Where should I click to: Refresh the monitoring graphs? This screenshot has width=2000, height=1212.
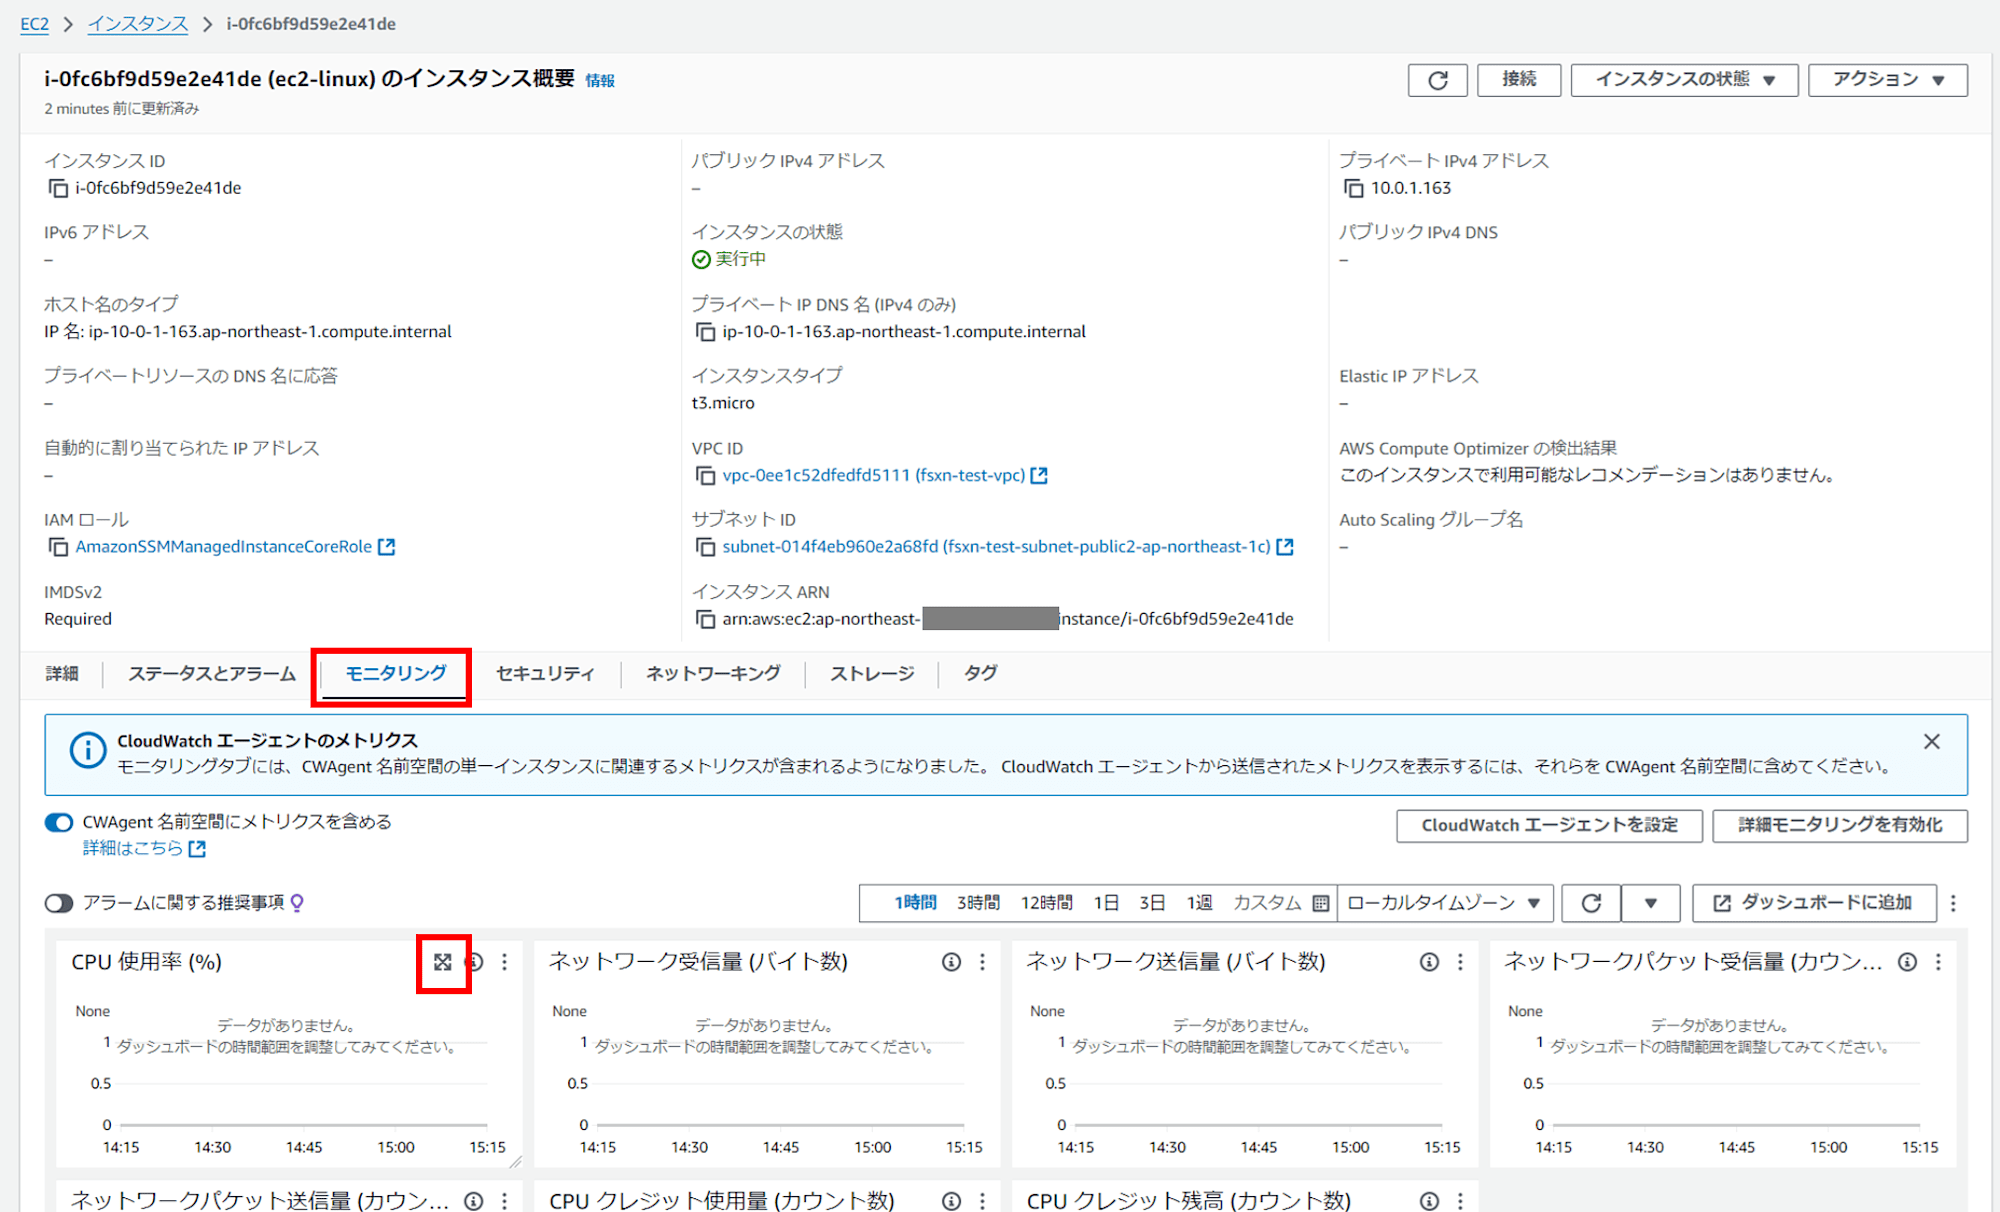[x=1591, y=903]
